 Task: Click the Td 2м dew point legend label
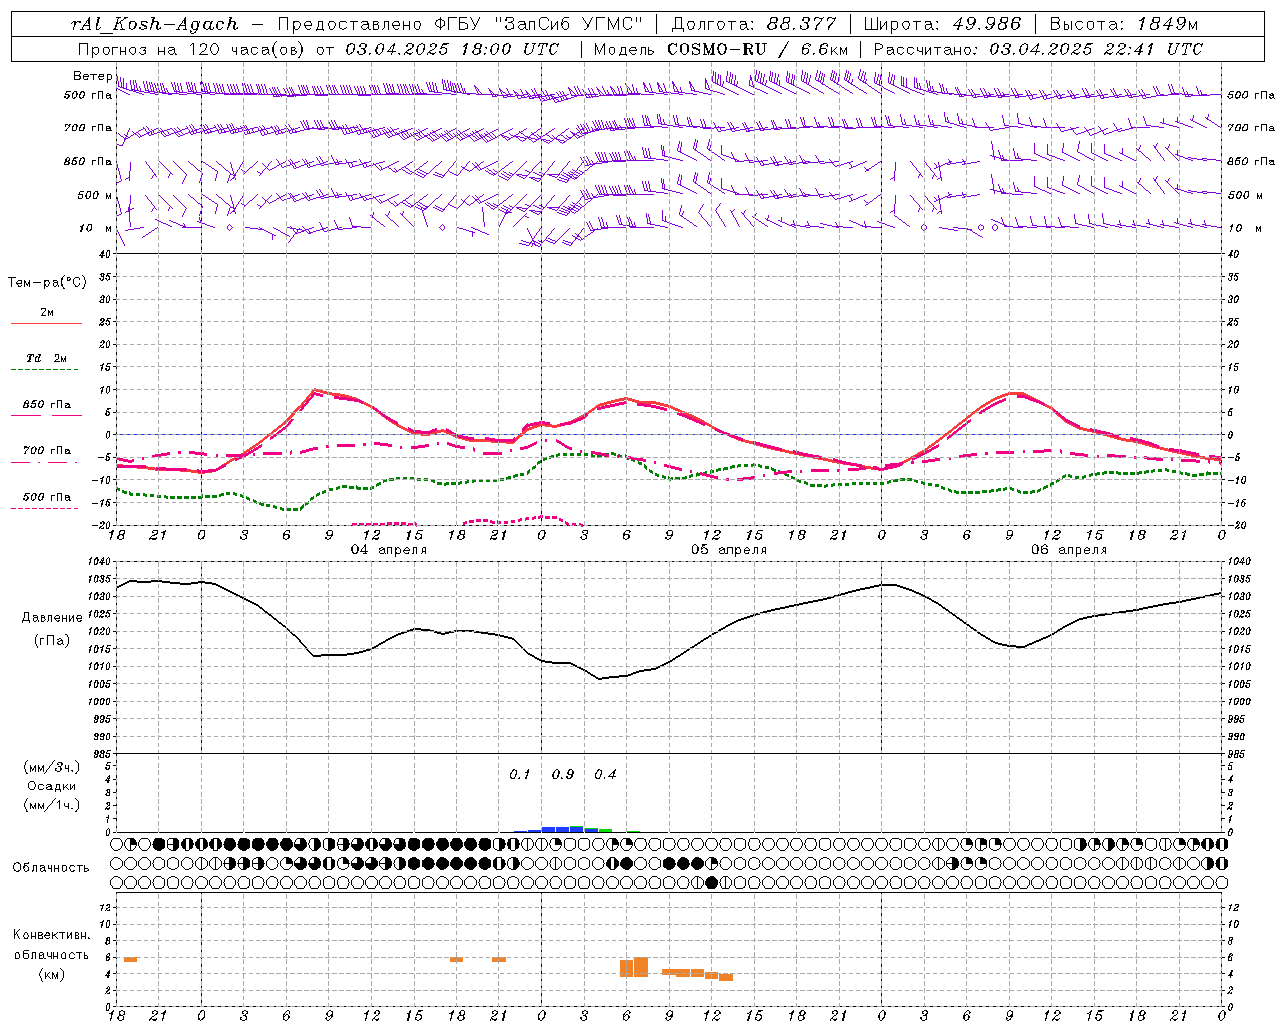tap(47, 358)
